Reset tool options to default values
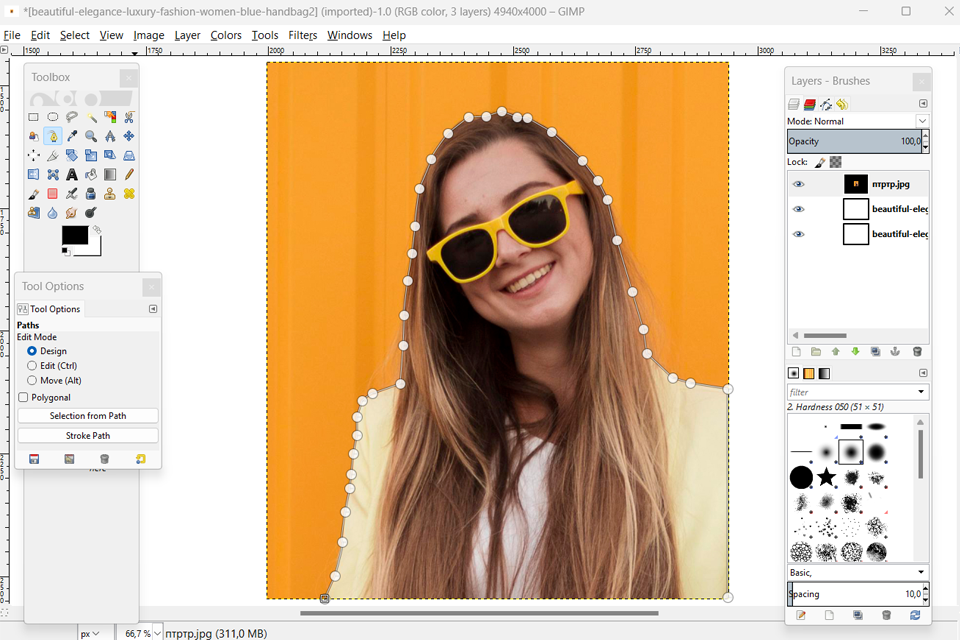This screenshot has height=640, width=960. 141,459
